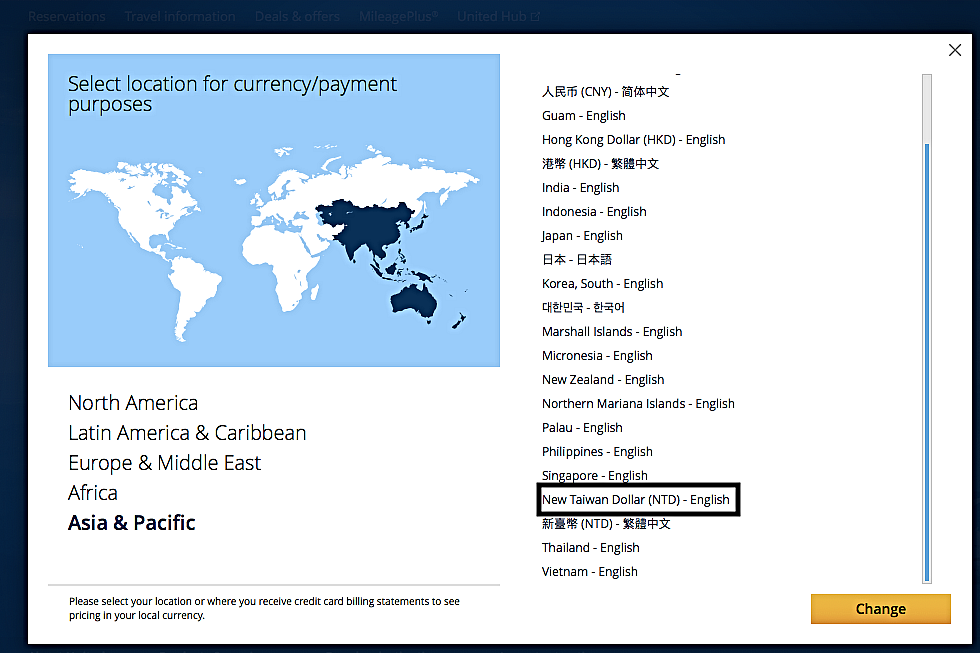The image size is (980, 653).
Task: Choose Northern Mariana Islands - English
Action: [638, 404]
